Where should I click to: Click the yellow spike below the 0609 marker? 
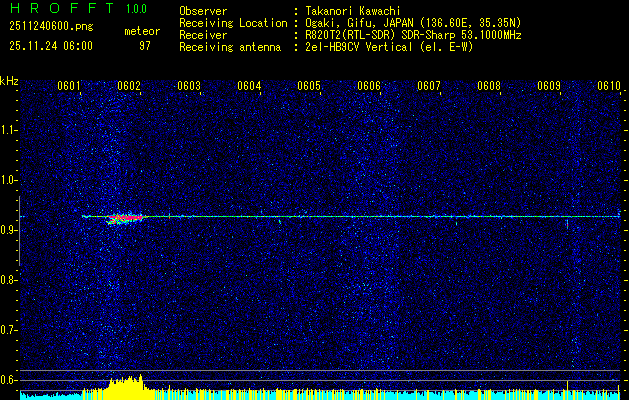(567, 389)
